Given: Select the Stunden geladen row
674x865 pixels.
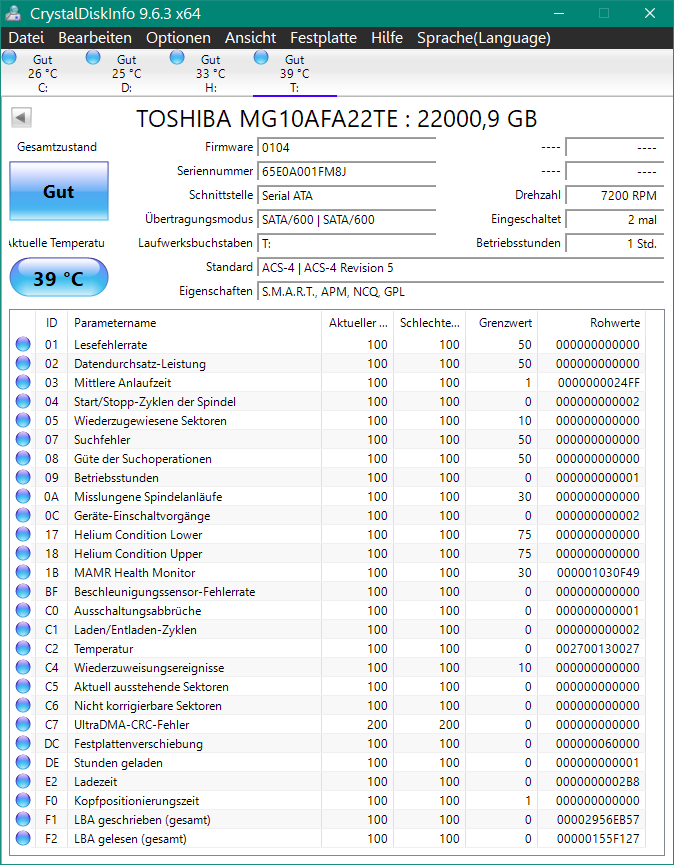Looking at the screenshot, I should (328, 762).
